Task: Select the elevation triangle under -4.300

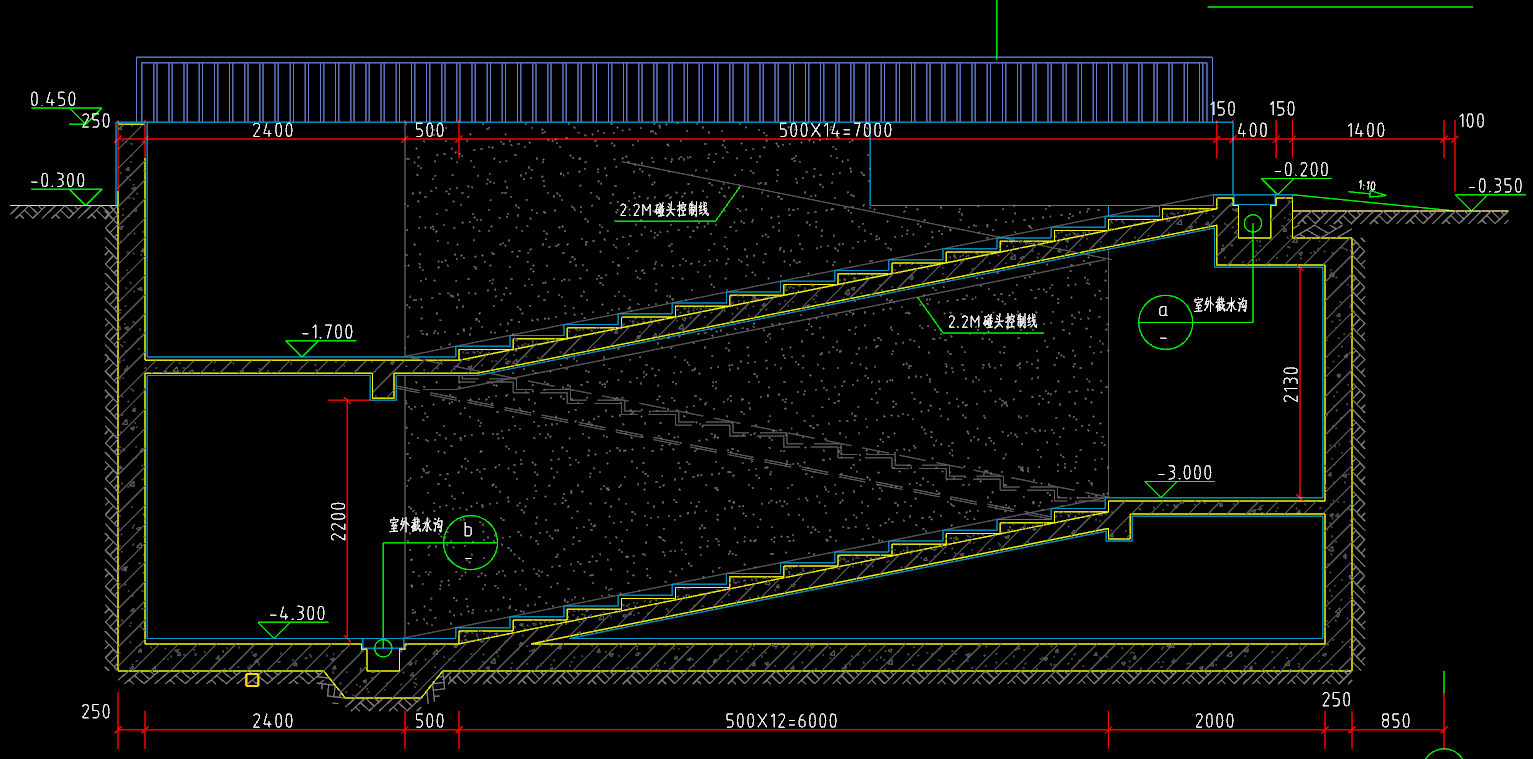Action: tap(273, 630)
